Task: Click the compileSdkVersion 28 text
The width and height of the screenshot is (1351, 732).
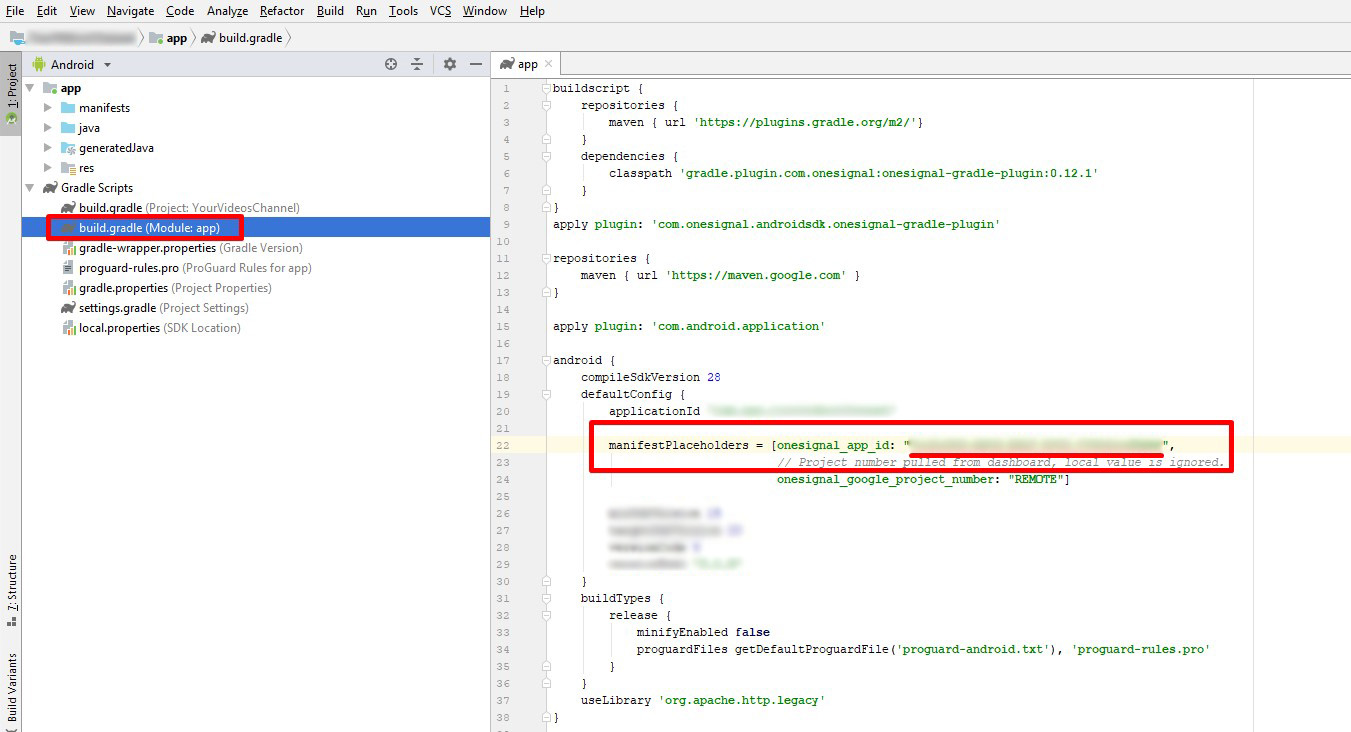Action: tap(651, 377)
